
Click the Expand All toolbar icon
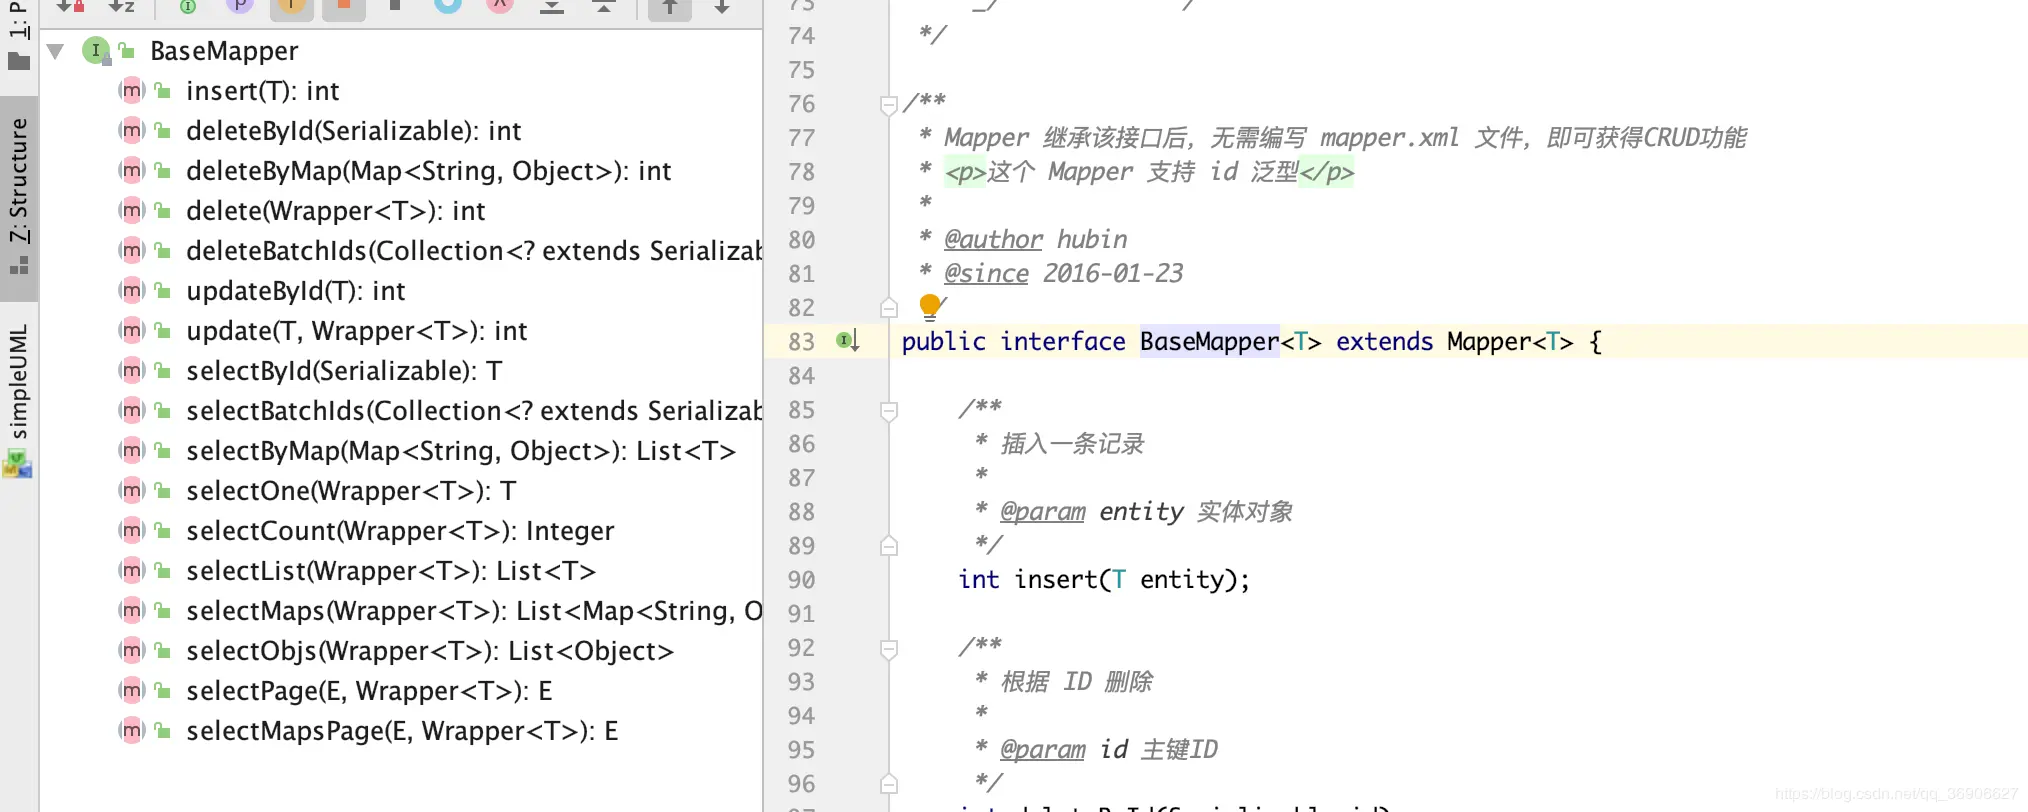551,6
